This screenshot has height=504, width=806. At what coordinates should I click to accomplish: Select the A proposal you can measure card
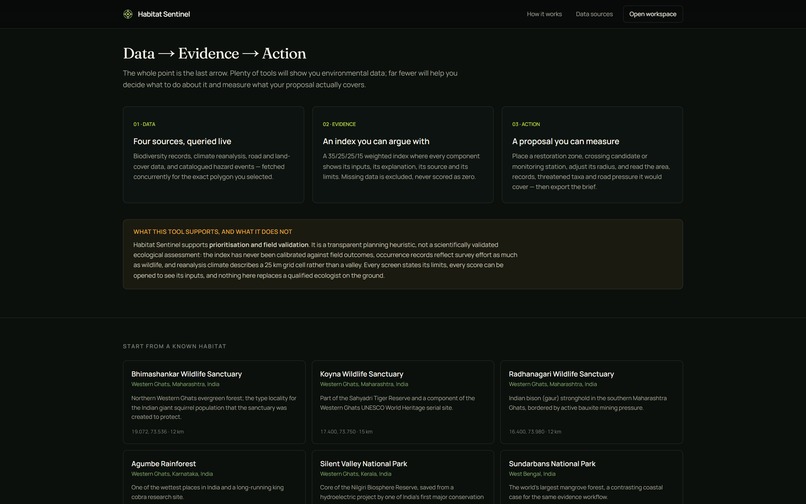click(x=592, y=155)
